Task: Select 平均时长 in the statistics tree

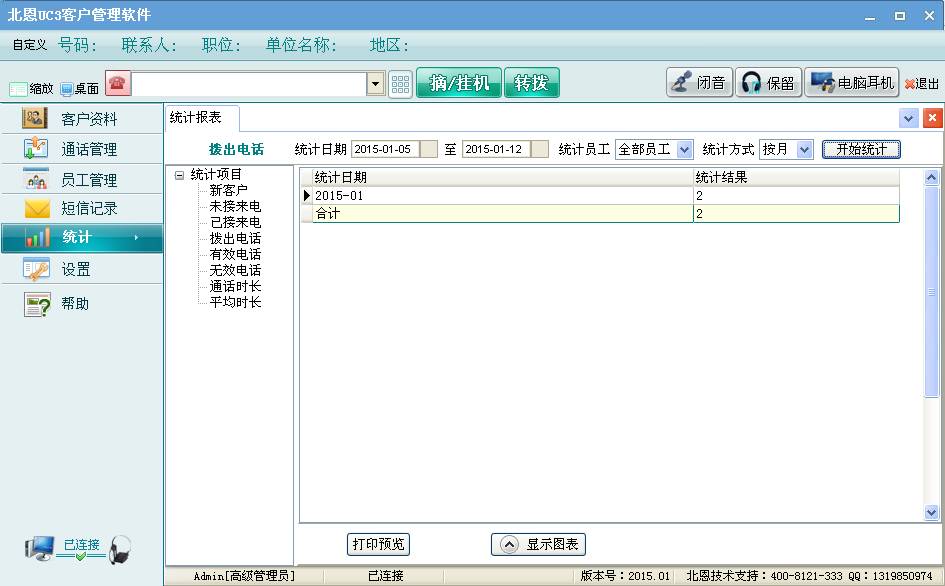Action: (235, 302)
